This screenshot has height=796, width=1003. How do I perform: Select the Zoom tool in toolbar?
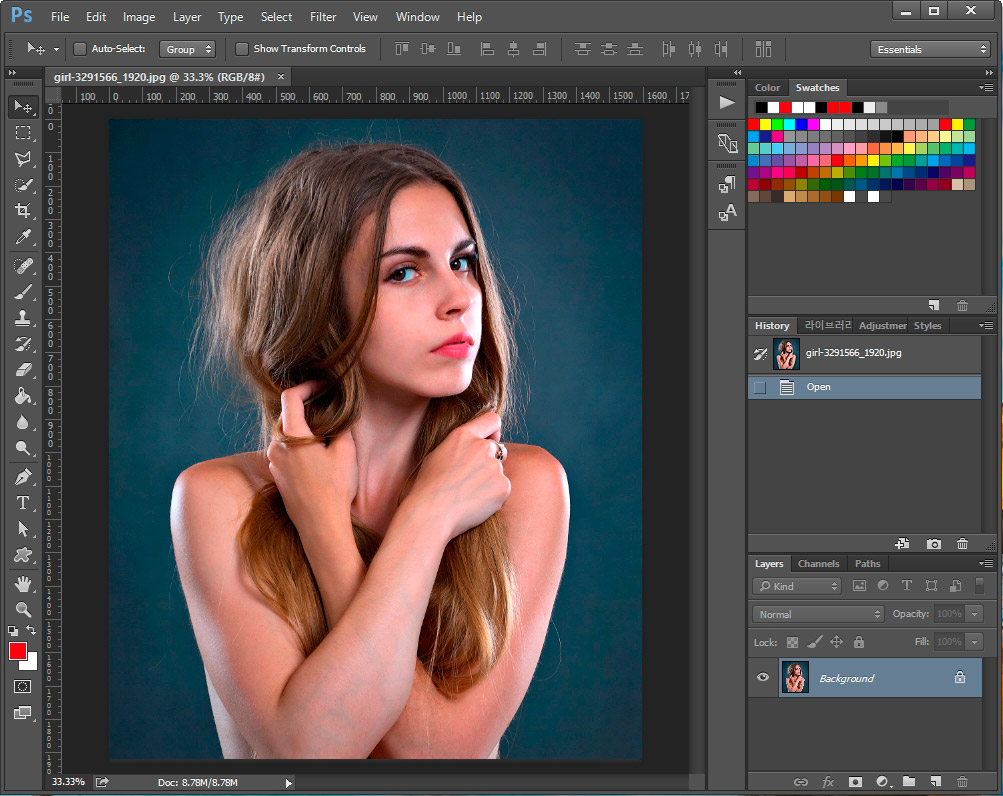pyautogui.click(x=22, y=609)
